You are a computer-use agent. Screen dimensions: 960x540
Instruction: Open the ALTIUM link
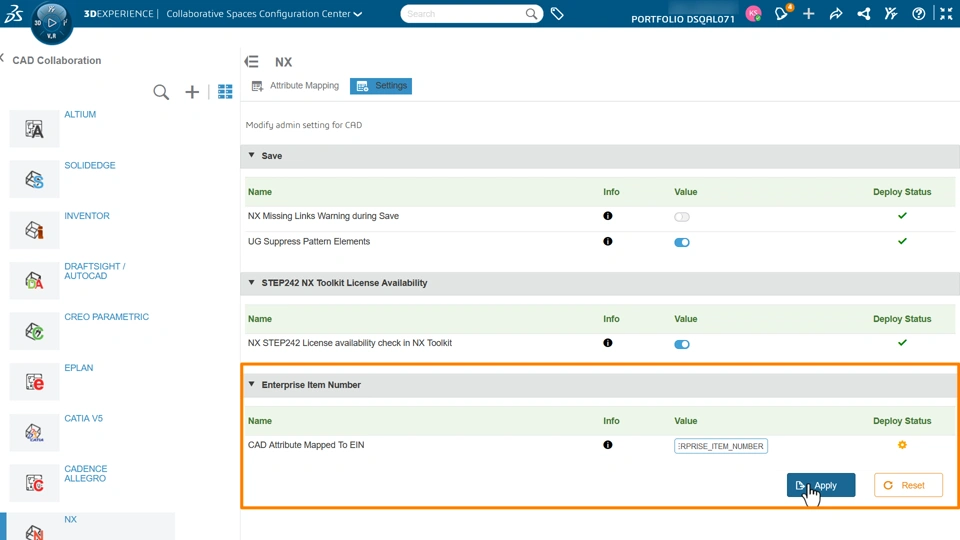tap(80, 114)
